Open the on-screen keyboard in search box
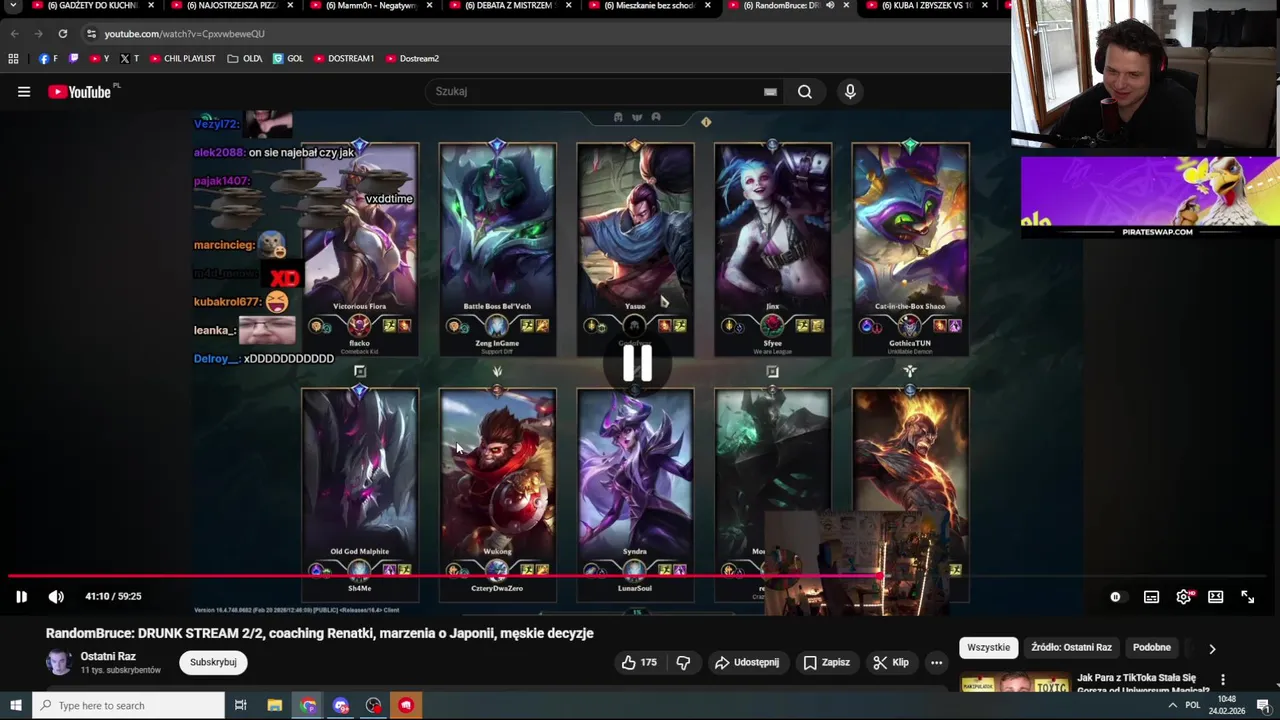 click(x=770, y=92)
